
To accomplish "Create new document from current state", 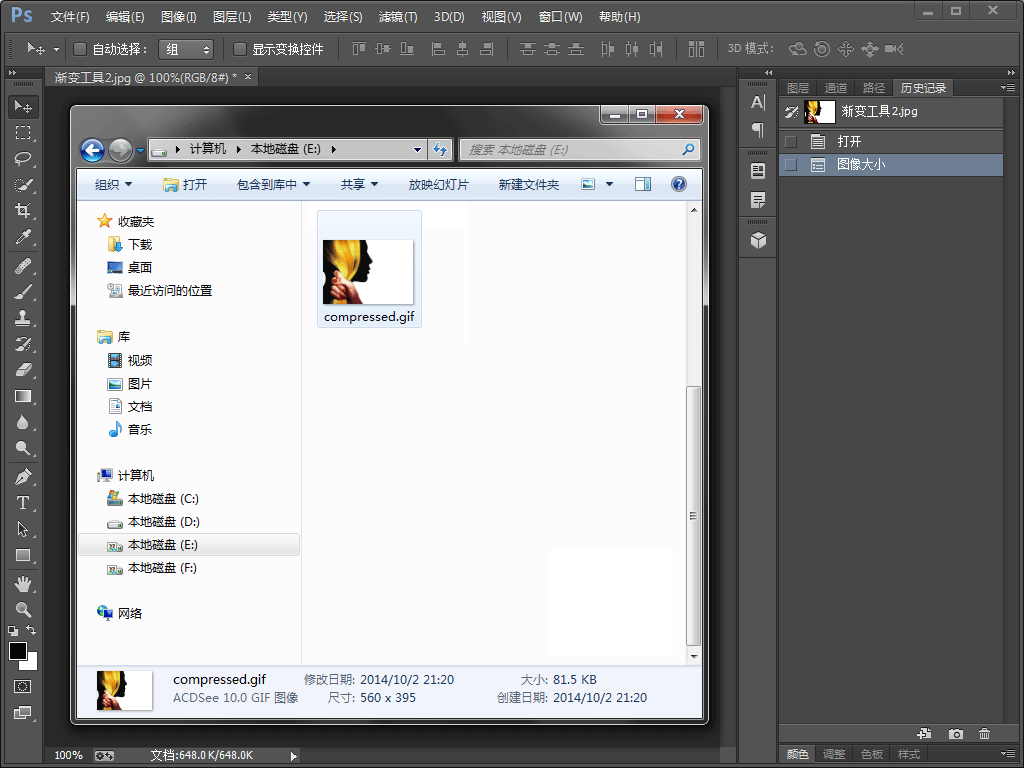I will coord(923,733).
